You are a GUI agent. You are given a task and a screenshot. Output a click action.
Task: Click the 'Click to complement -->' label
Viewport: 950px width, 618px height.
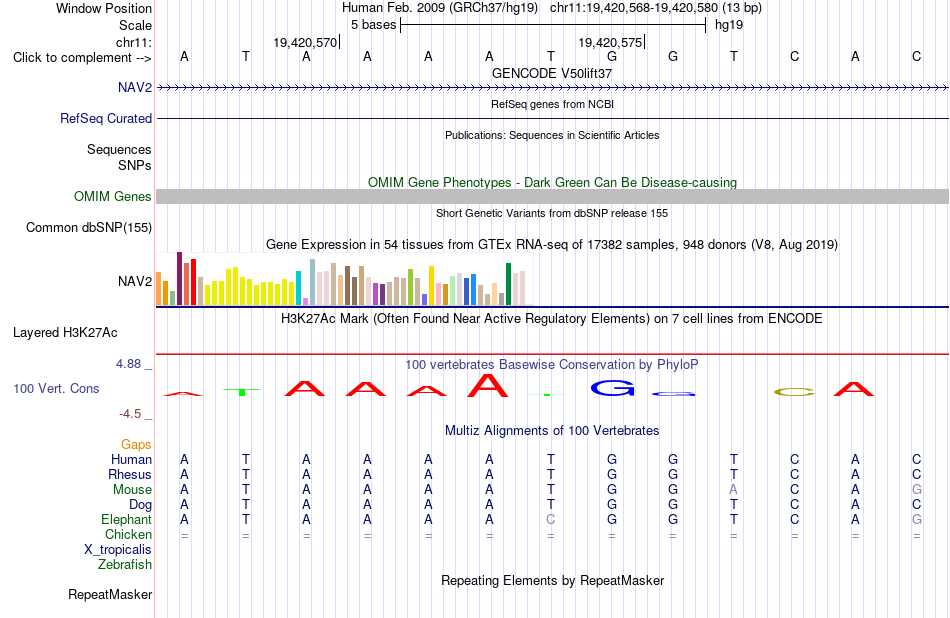click(x=82, y=58)
